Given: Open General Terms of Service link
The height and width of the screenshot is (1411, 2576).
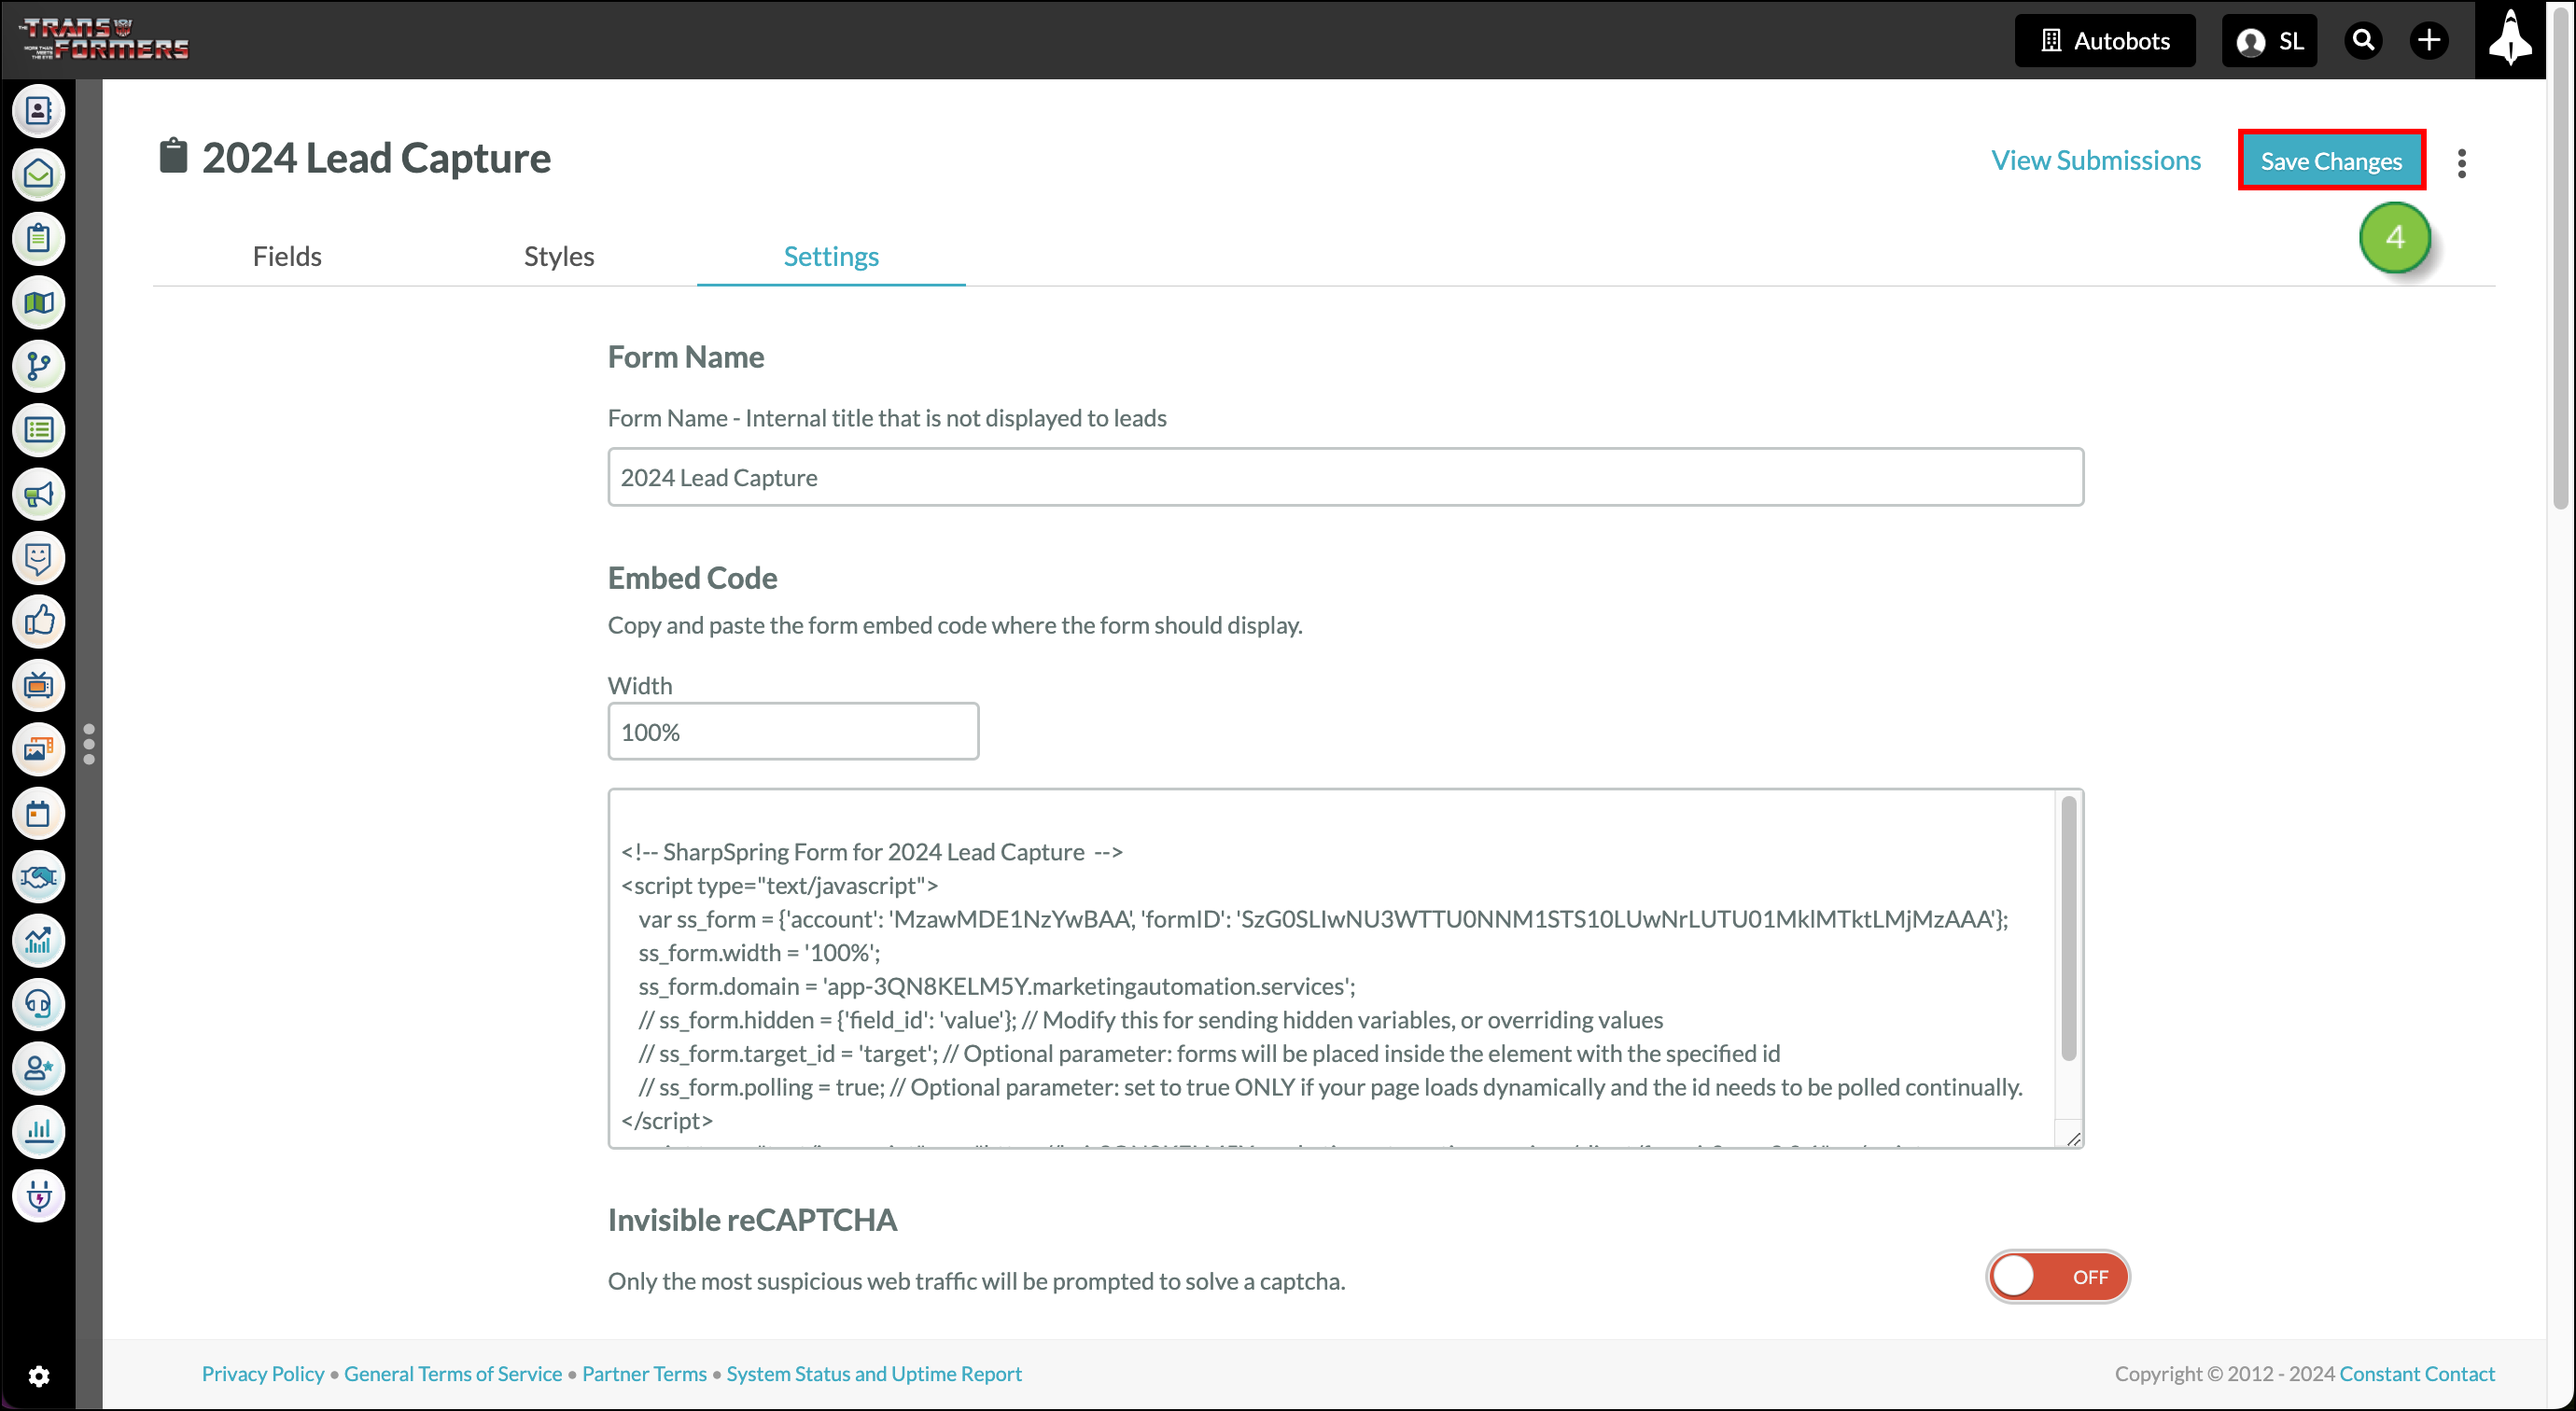Looking at the screenshot, I should point(453,1374).
